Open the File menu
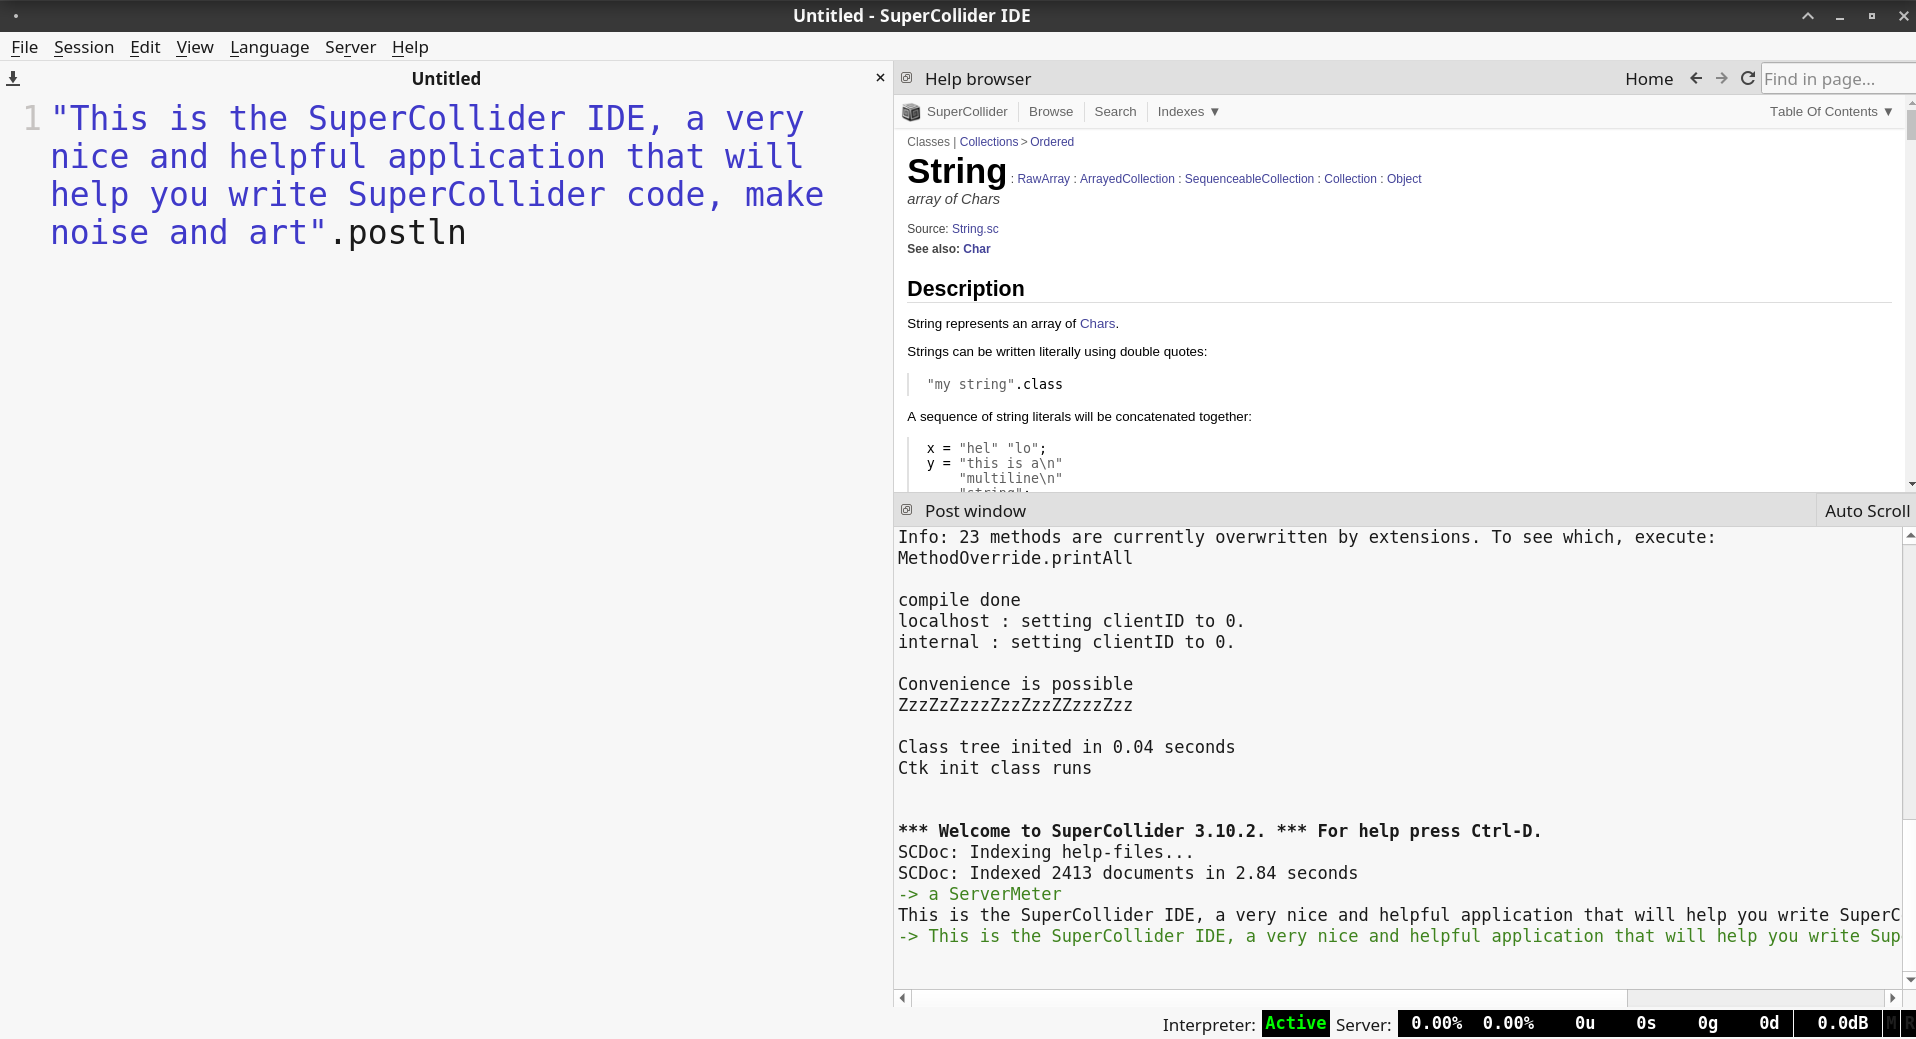 [24, 47]
